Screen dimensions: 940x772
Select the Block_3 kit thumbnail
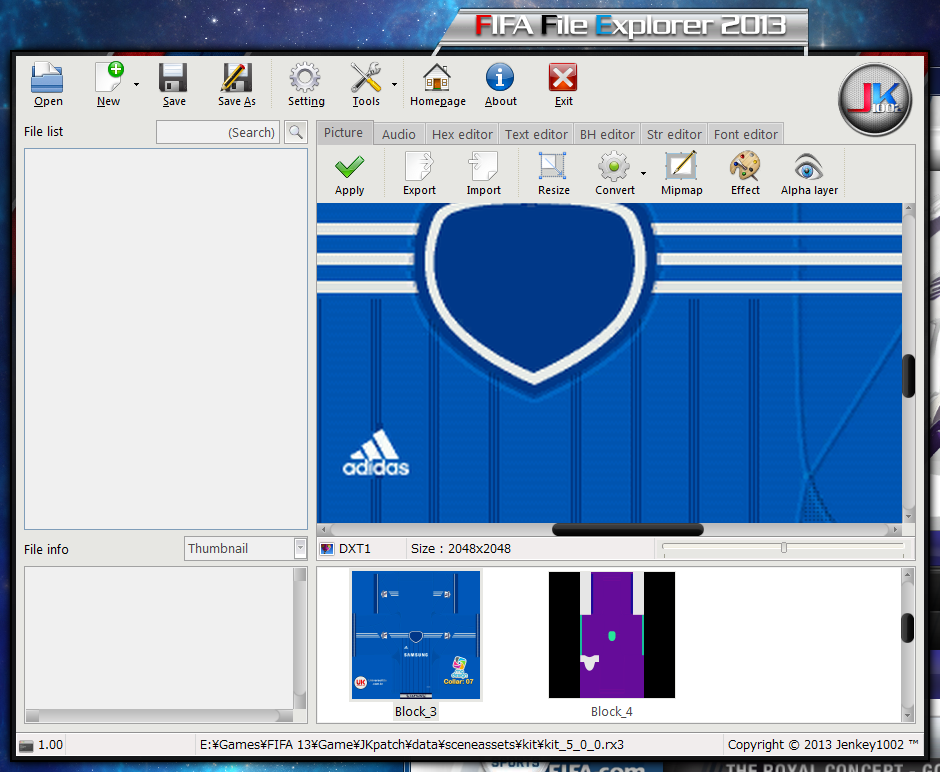click(x=416, y=635)
